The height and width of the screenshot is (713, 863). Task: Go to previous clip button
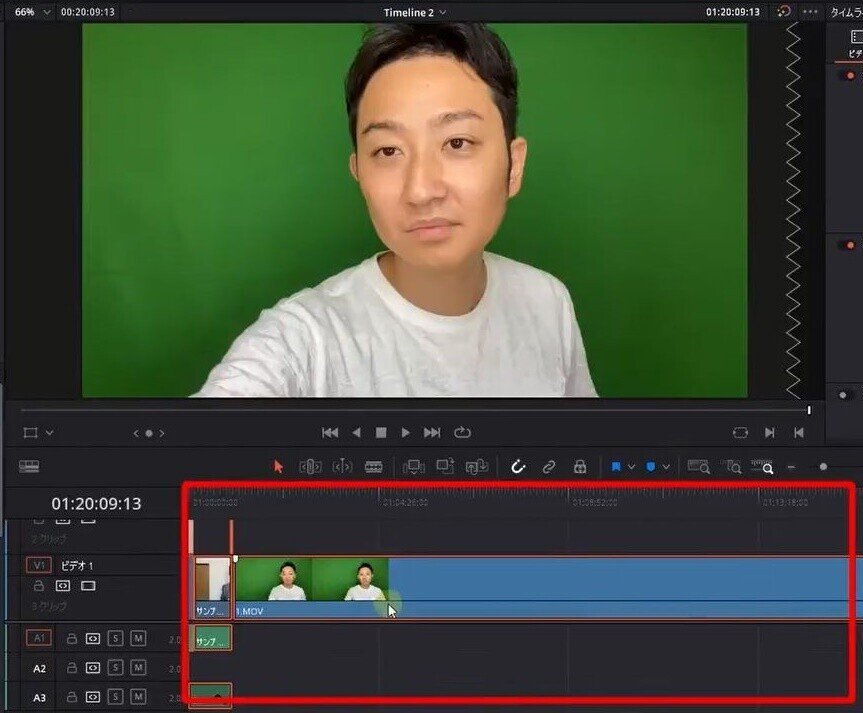click(x=799, y=433)
